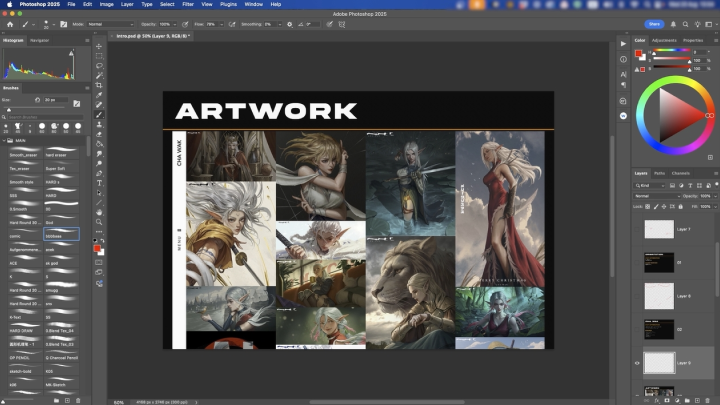Select the Path Selection tool
The image size is (720, 405).
pos(99,193)
